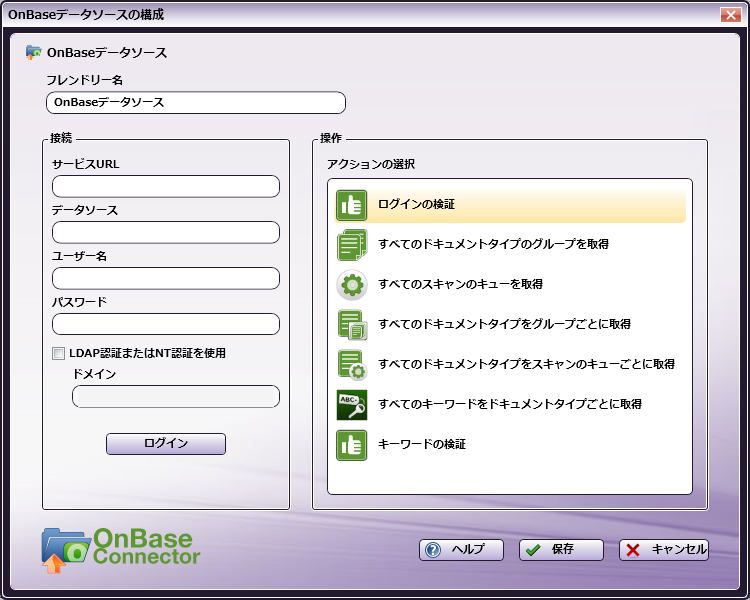This screenshot has width=750, height=600.
Task: Click the ユーザー名 input field
Action: 166,278
